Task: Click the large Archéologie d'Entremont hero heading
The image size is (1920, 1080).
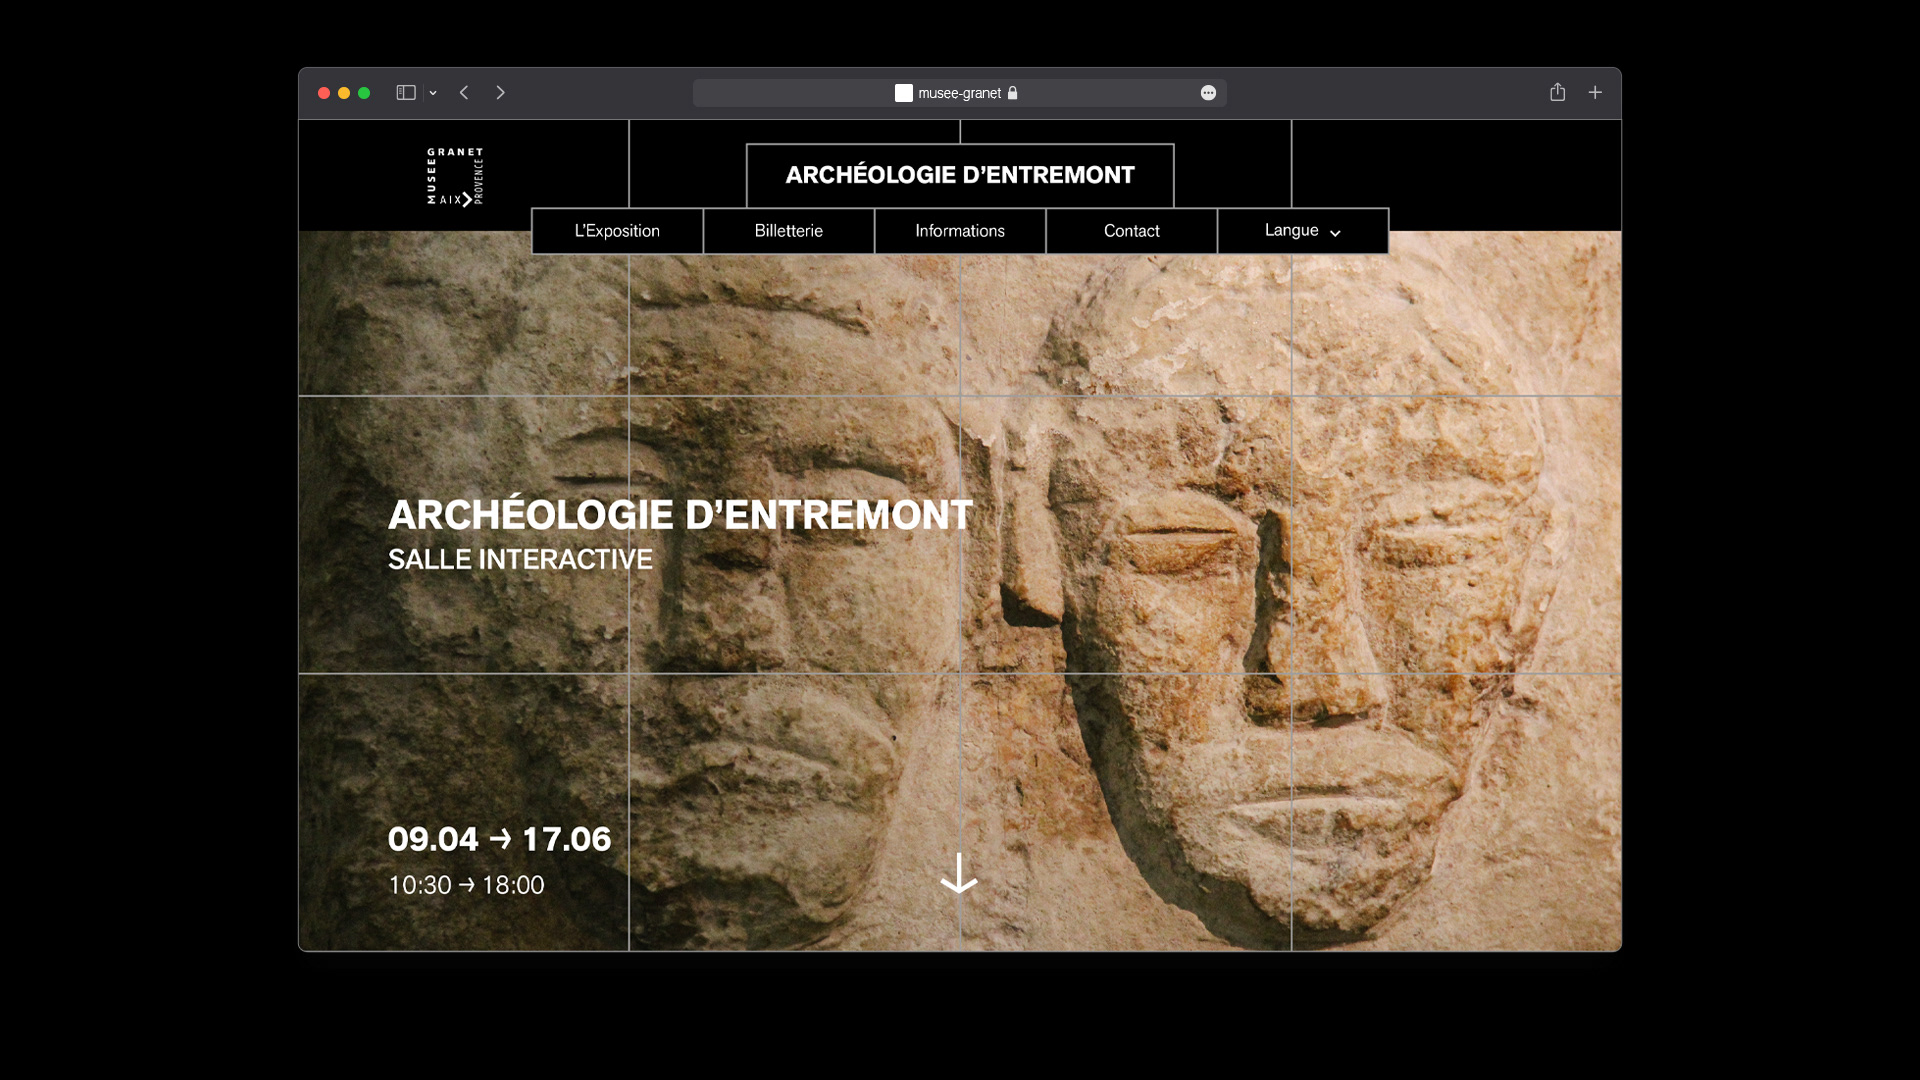Action: tap(680, 515)
